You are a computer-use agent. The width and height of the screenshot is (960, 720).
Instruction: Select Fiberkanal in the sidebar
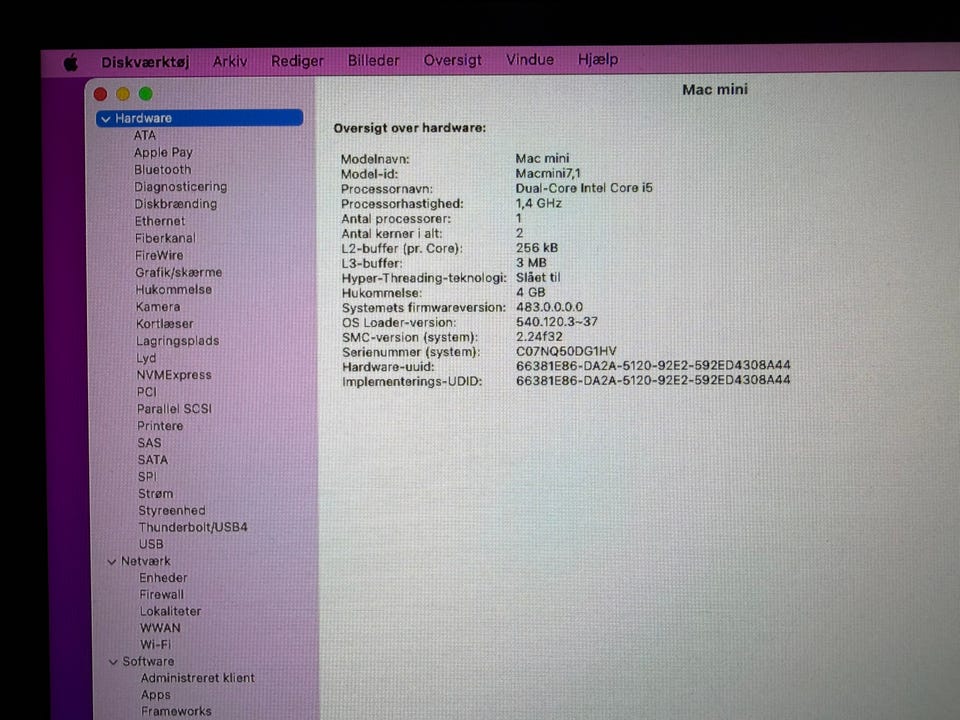pos(165,238)
